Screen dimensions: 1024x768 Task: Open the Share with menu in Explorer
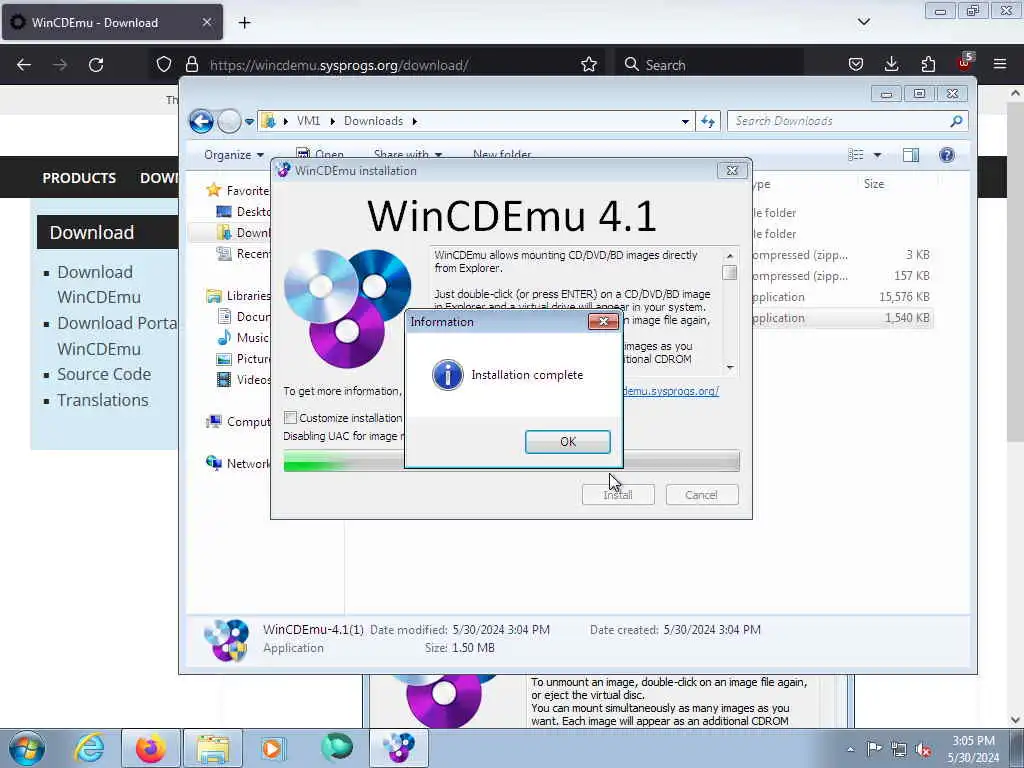408,155
